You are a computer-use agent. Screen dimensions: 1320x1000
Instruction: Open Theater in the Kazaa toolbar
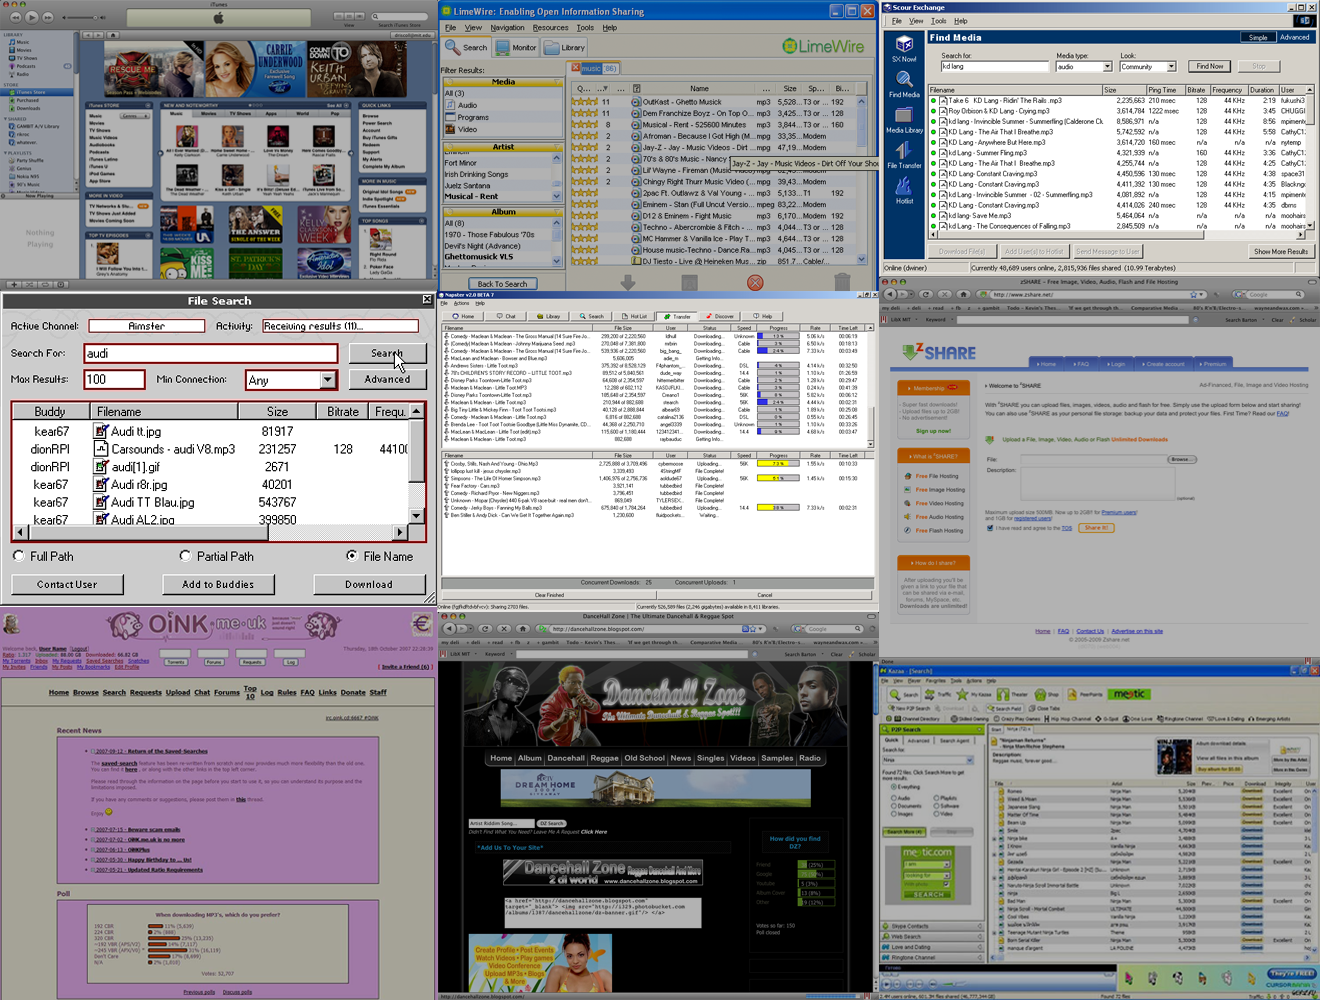tap(1013, 694)
